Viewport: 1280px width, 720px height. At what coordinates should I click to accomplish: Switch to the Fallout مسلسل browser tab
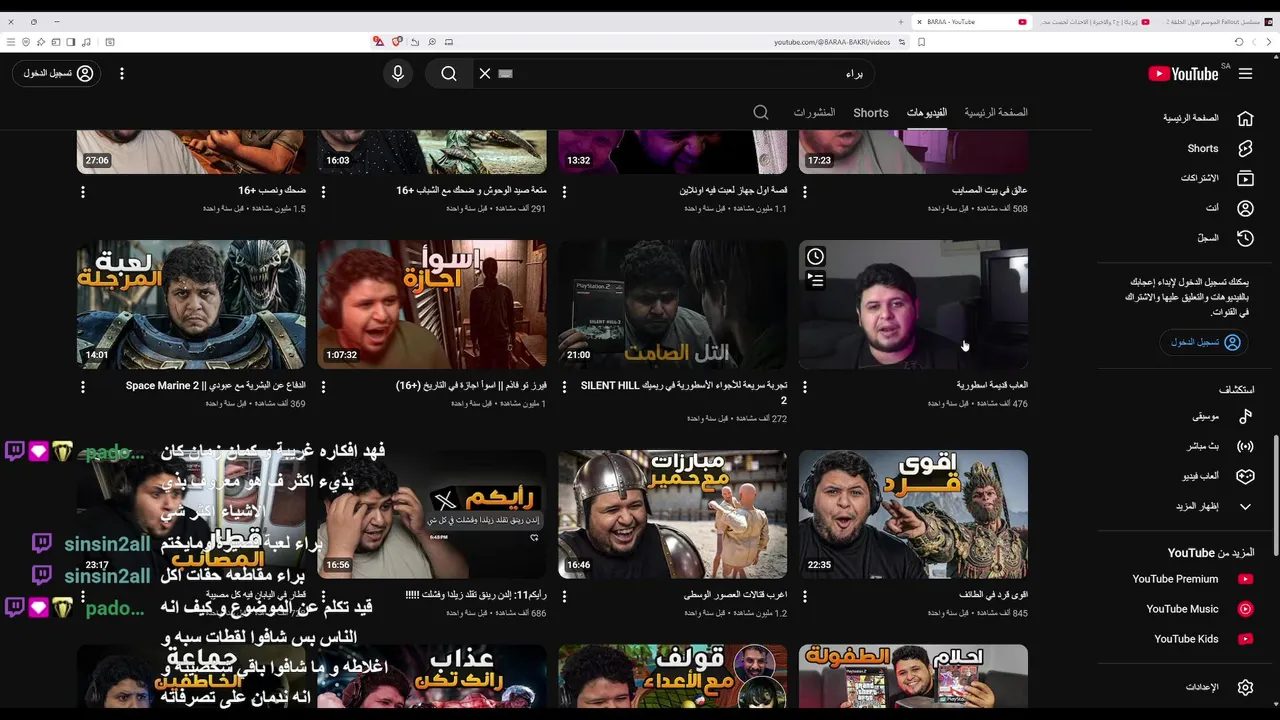(x=1217, y=21)
